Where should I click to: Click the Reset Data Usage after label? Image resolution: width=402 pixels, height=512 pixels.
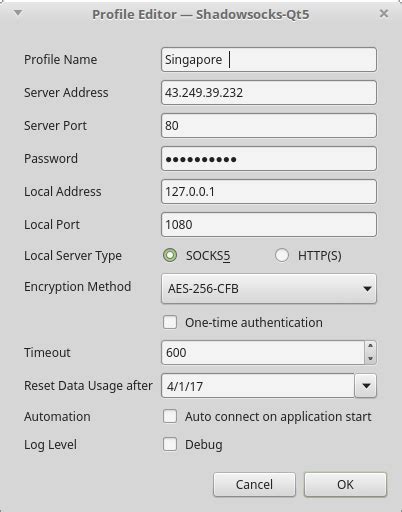tap(88, 386)
